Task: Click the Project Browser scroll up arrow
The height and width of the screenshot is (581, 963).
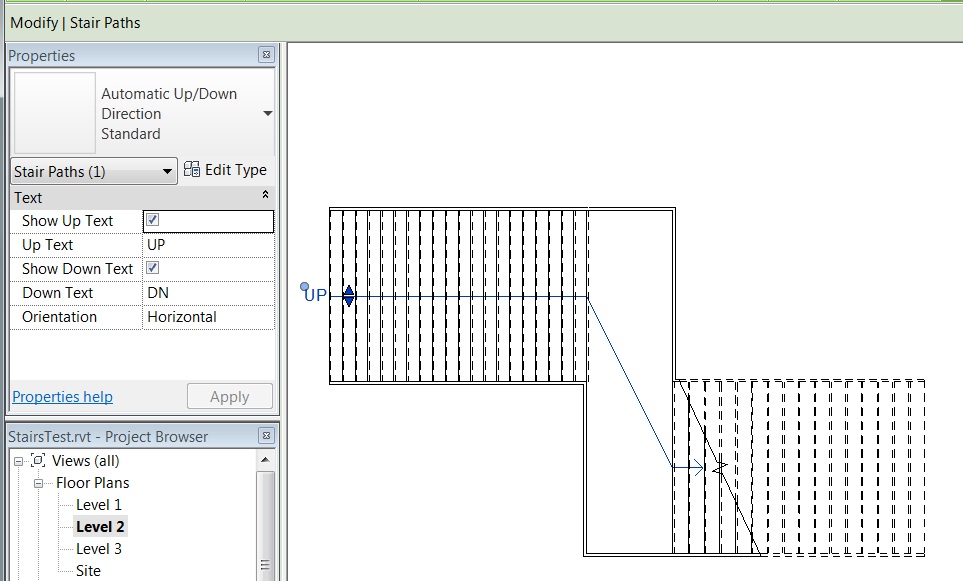Action: [265, 459]
